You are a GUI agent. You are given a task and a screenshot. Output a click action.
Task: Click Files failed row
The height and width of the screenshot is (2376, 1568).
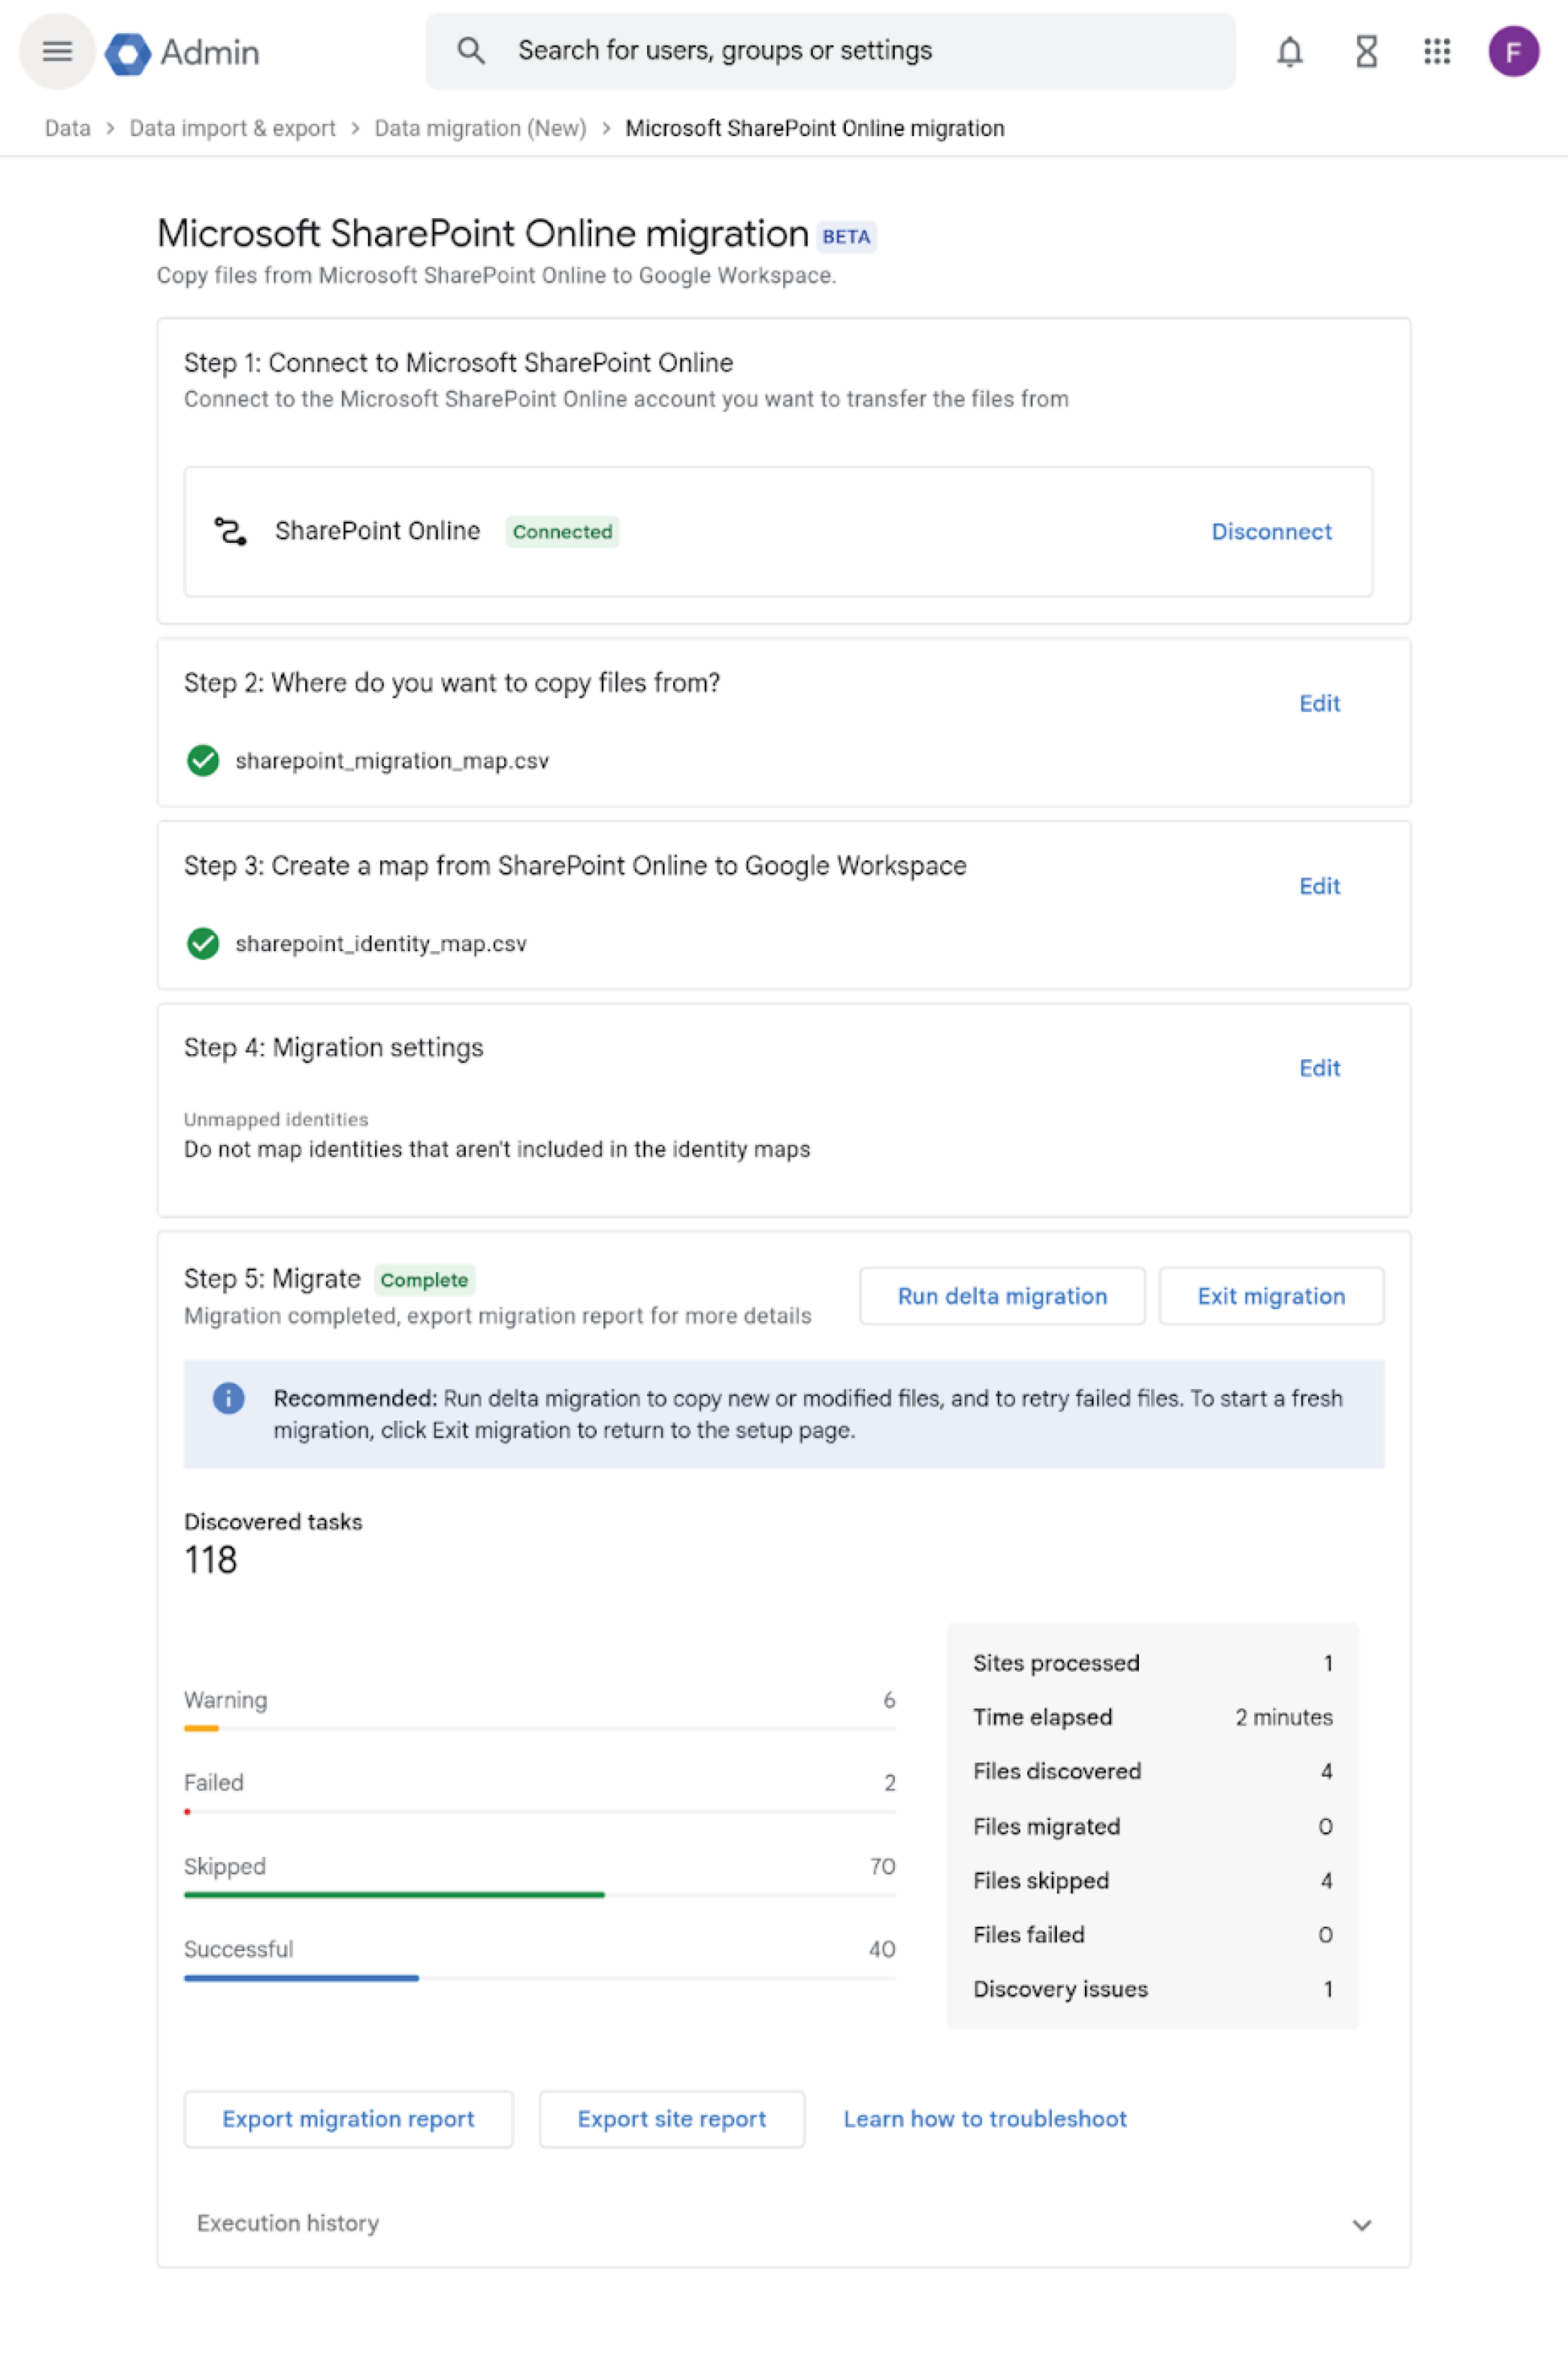tap(1153, 1935)
